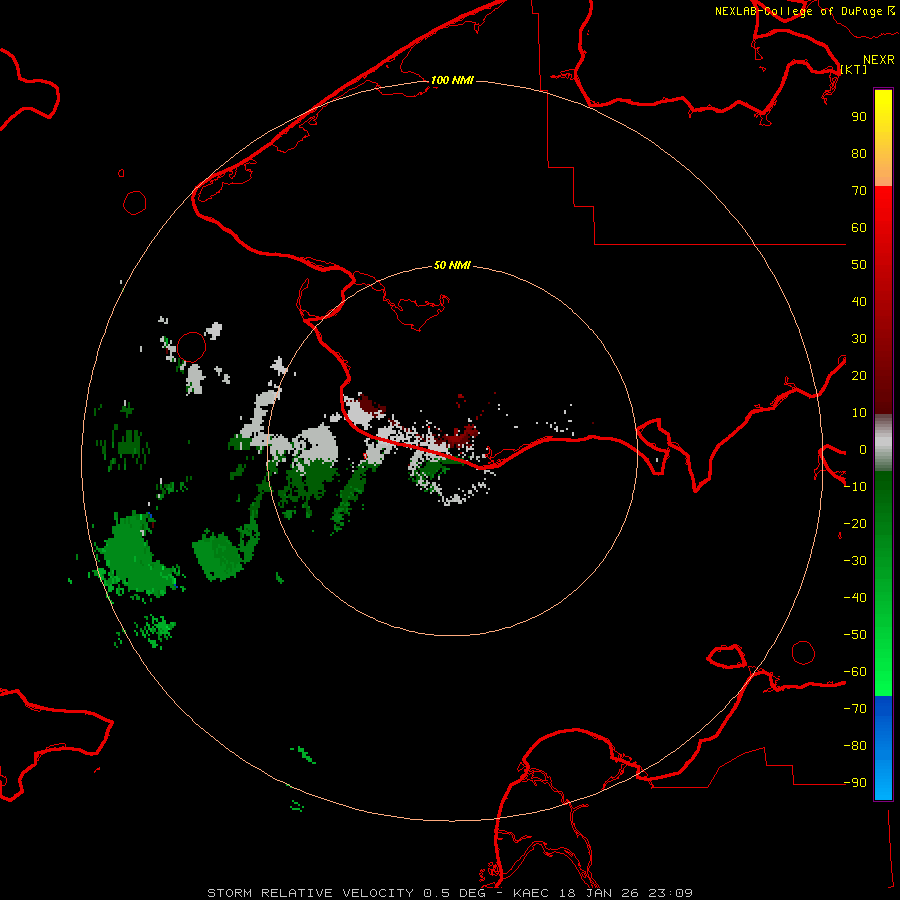900x900 pixels.
Task: Click the NEXR label above the color bar
Action: 879,60
